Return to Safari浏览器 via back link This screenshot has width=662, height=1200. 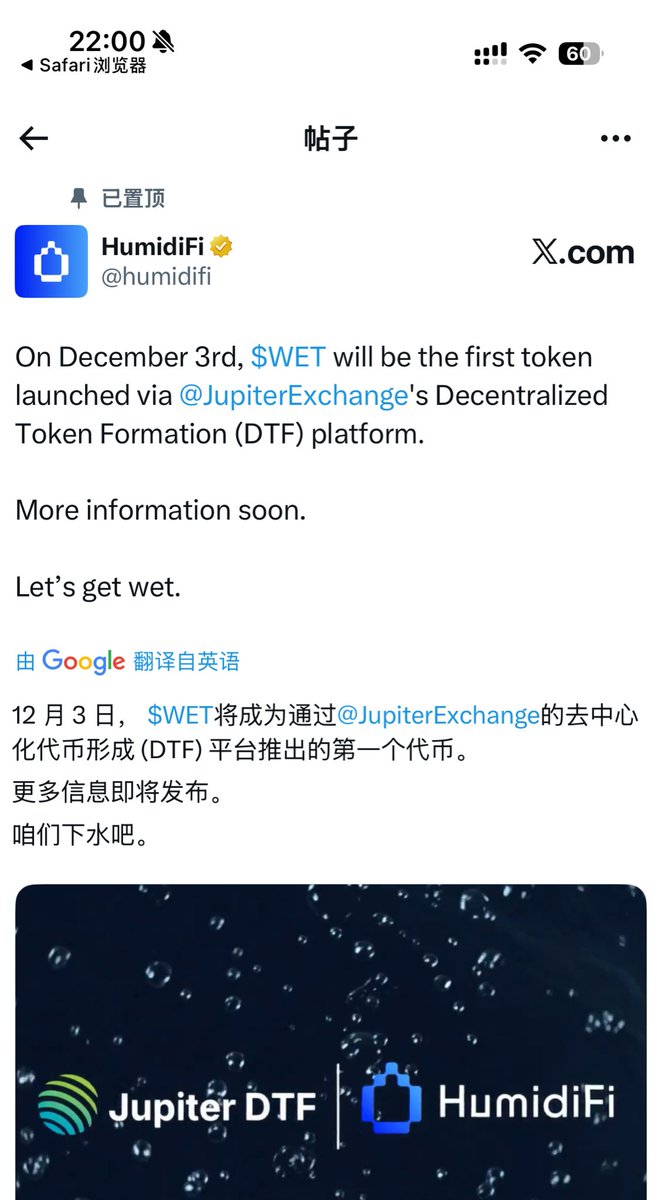pos(83,65)
